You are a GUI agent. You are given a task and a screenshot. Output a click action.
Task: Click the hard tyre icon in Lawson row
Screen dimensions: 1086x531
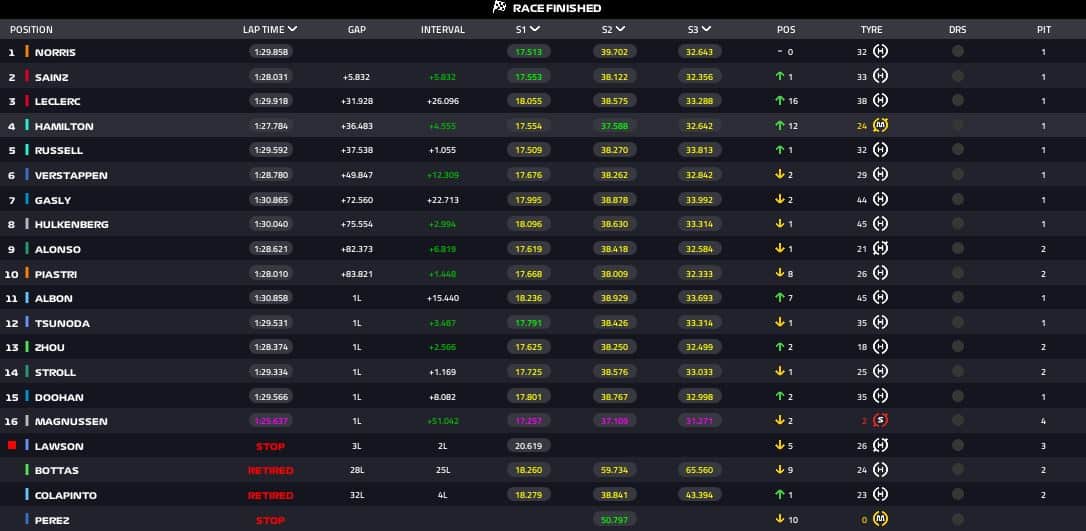880,445
